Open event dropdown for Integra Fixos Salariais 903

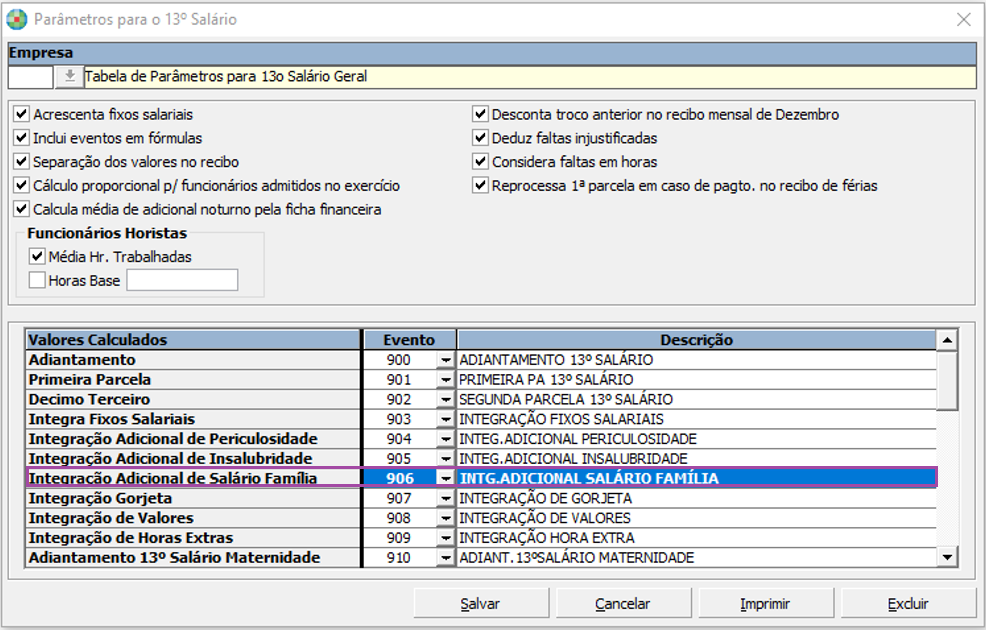(446, 420)
